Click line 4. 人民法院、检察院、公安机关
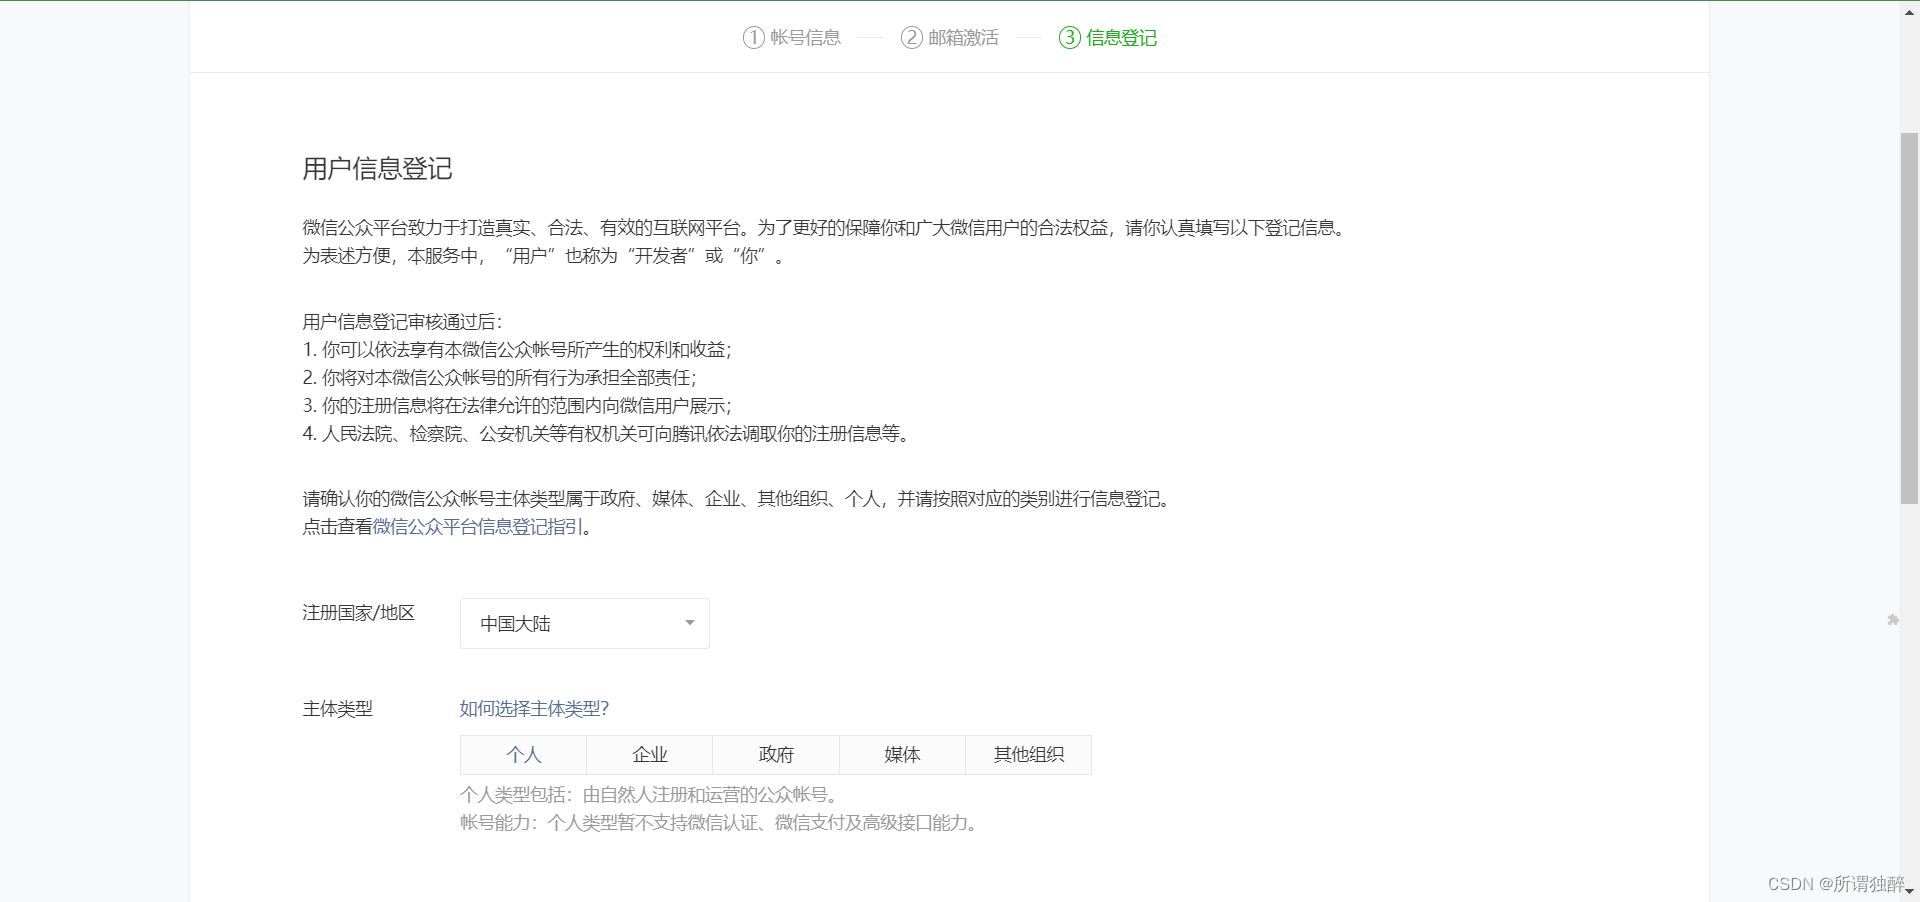Viewport: 1920px width, 902px height. coord(606,434)
